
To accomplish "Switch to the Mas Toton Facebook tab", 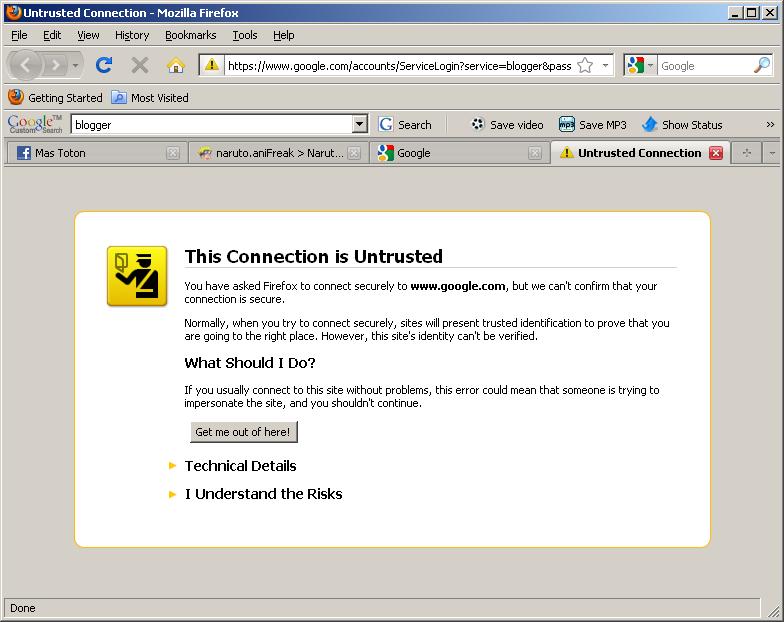I will (97, 153).
